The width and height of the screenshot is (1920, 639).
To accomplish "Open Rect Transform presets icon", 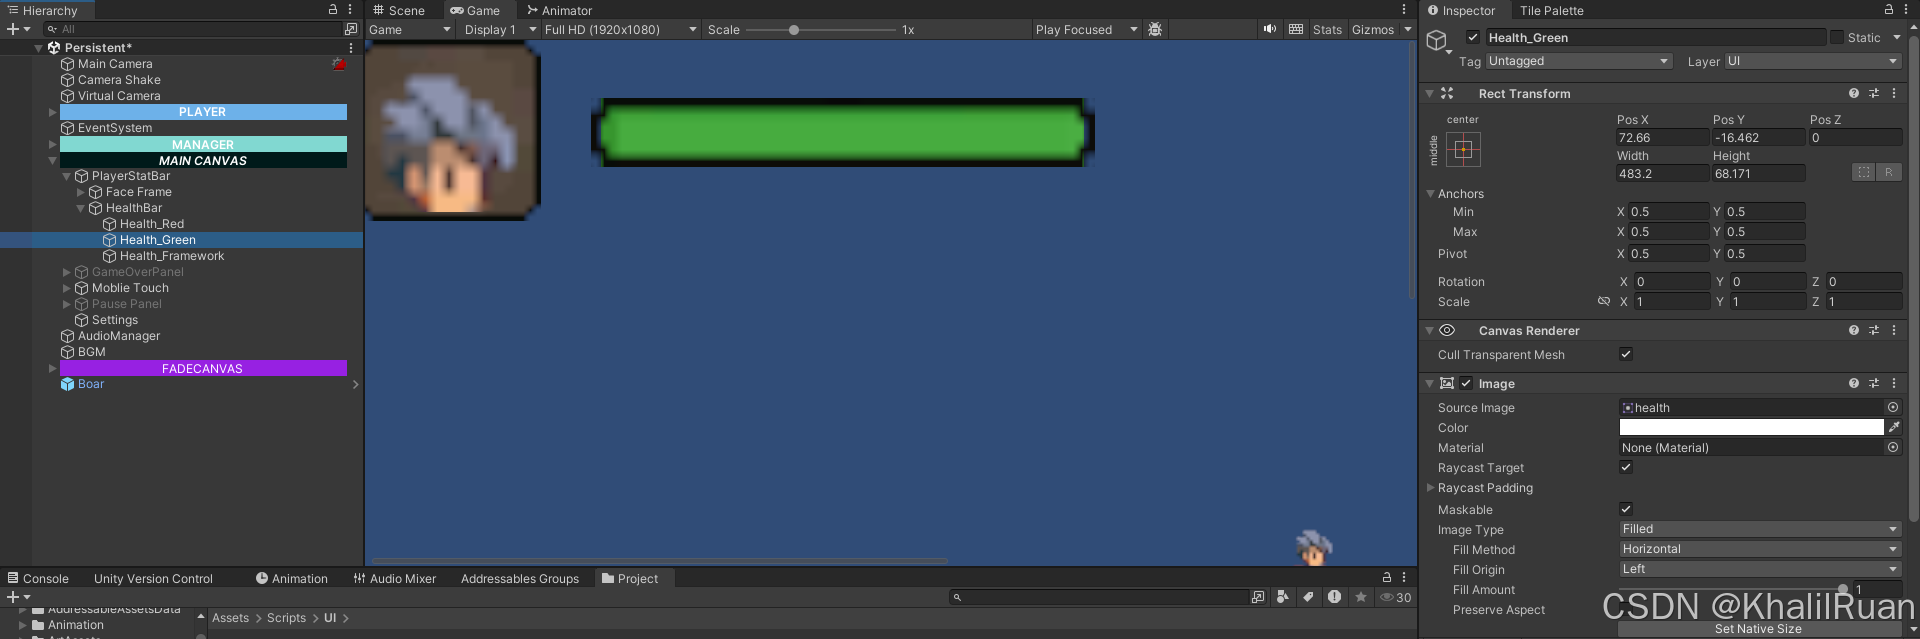I will click(1874, 93).
